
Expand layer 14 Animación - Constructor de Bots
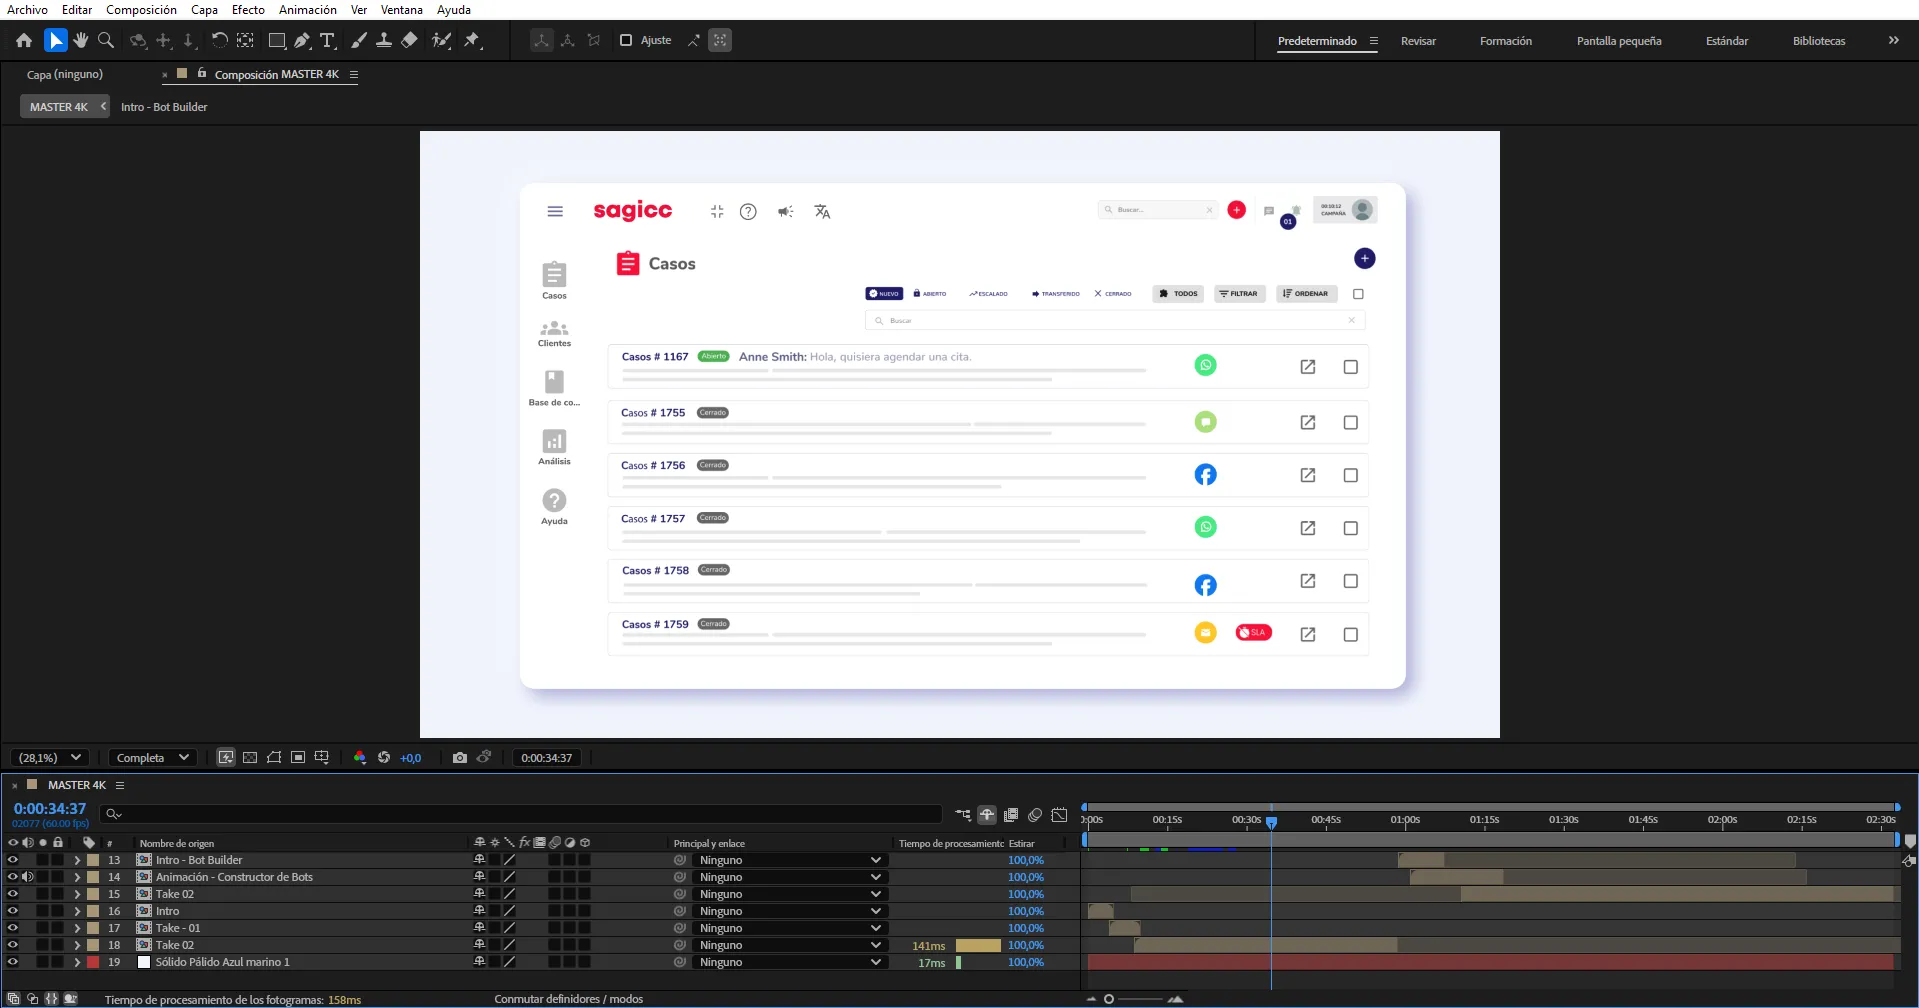(x=77, y=877)
